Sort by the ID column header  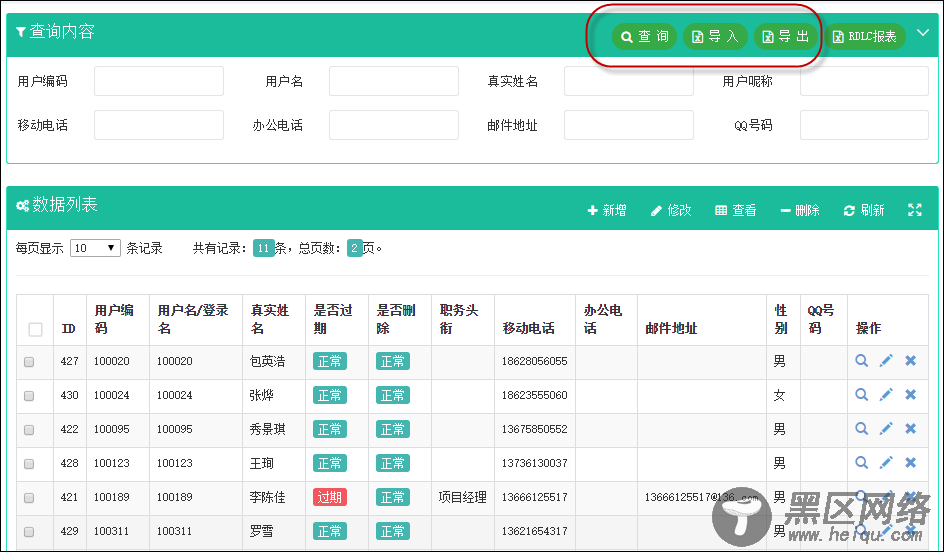point(68,329)
